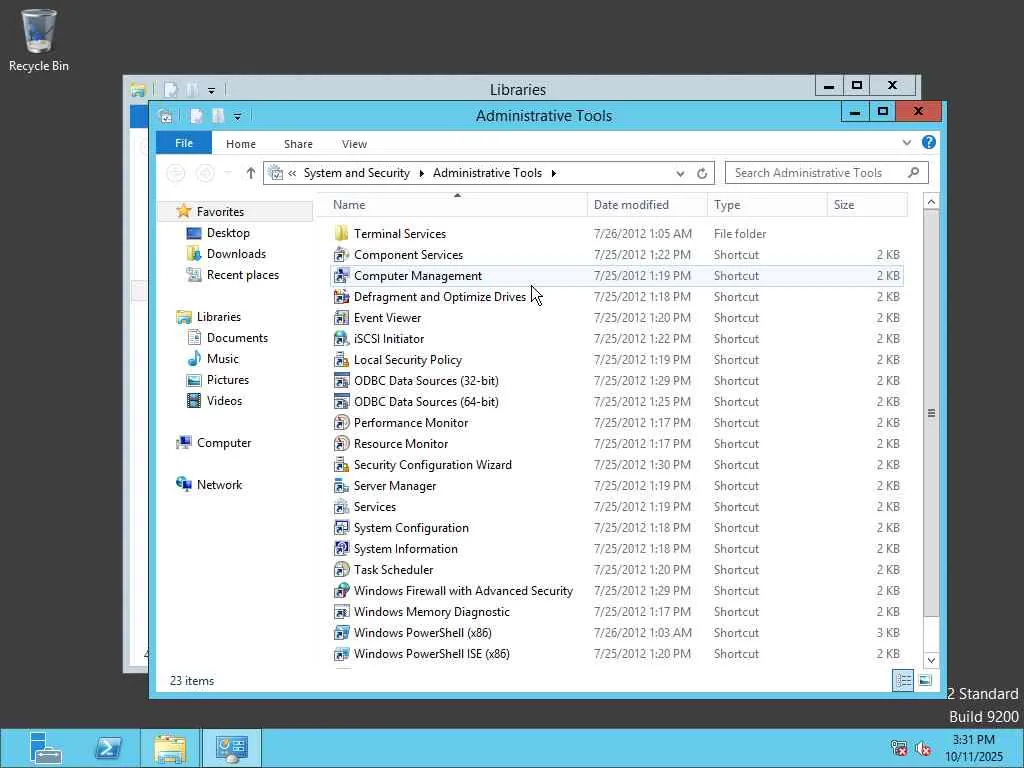Click Defragment and Optimize Drives icon

point(341,296)
